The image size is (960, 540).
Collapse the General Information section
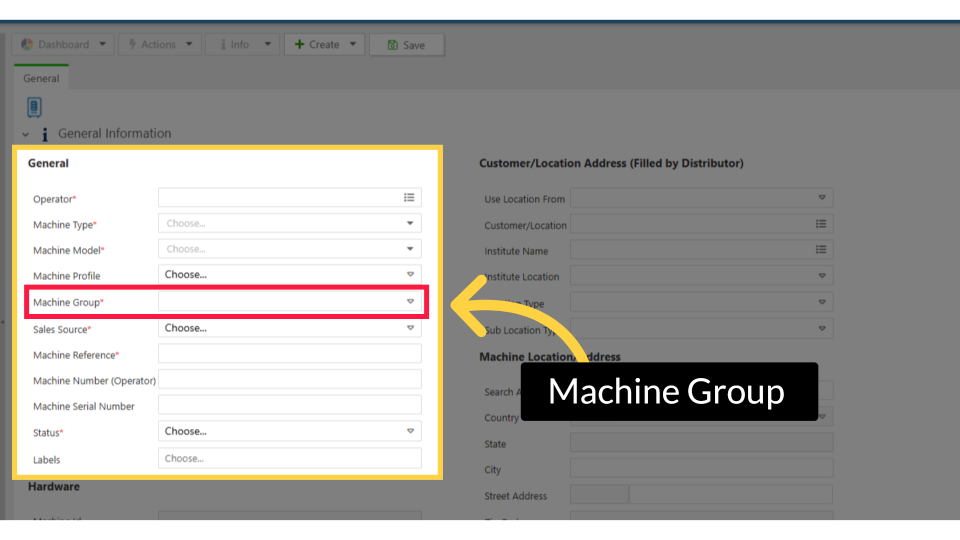[x=26, y=134]
